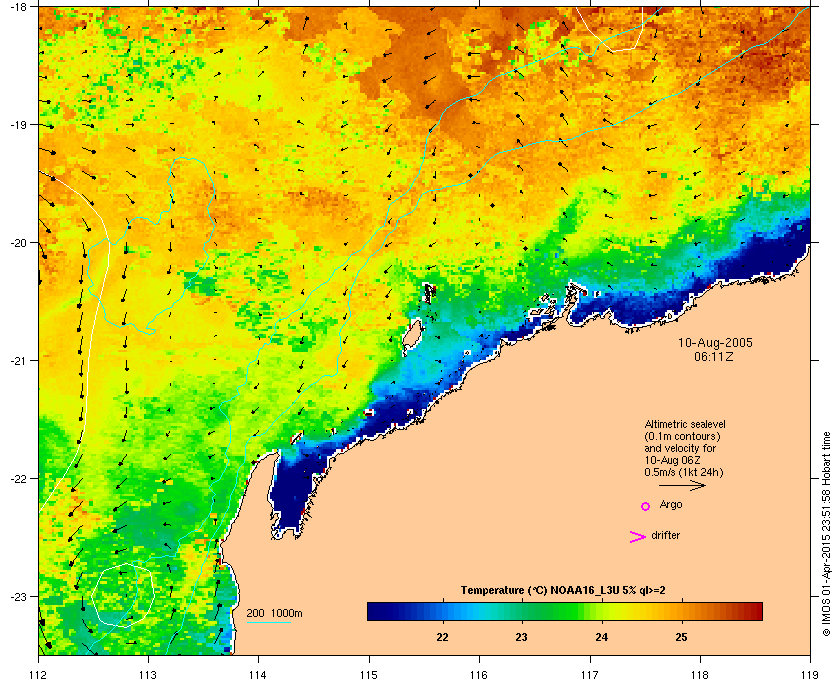
Task: Click latitude axis label -22
Action: 18,478
